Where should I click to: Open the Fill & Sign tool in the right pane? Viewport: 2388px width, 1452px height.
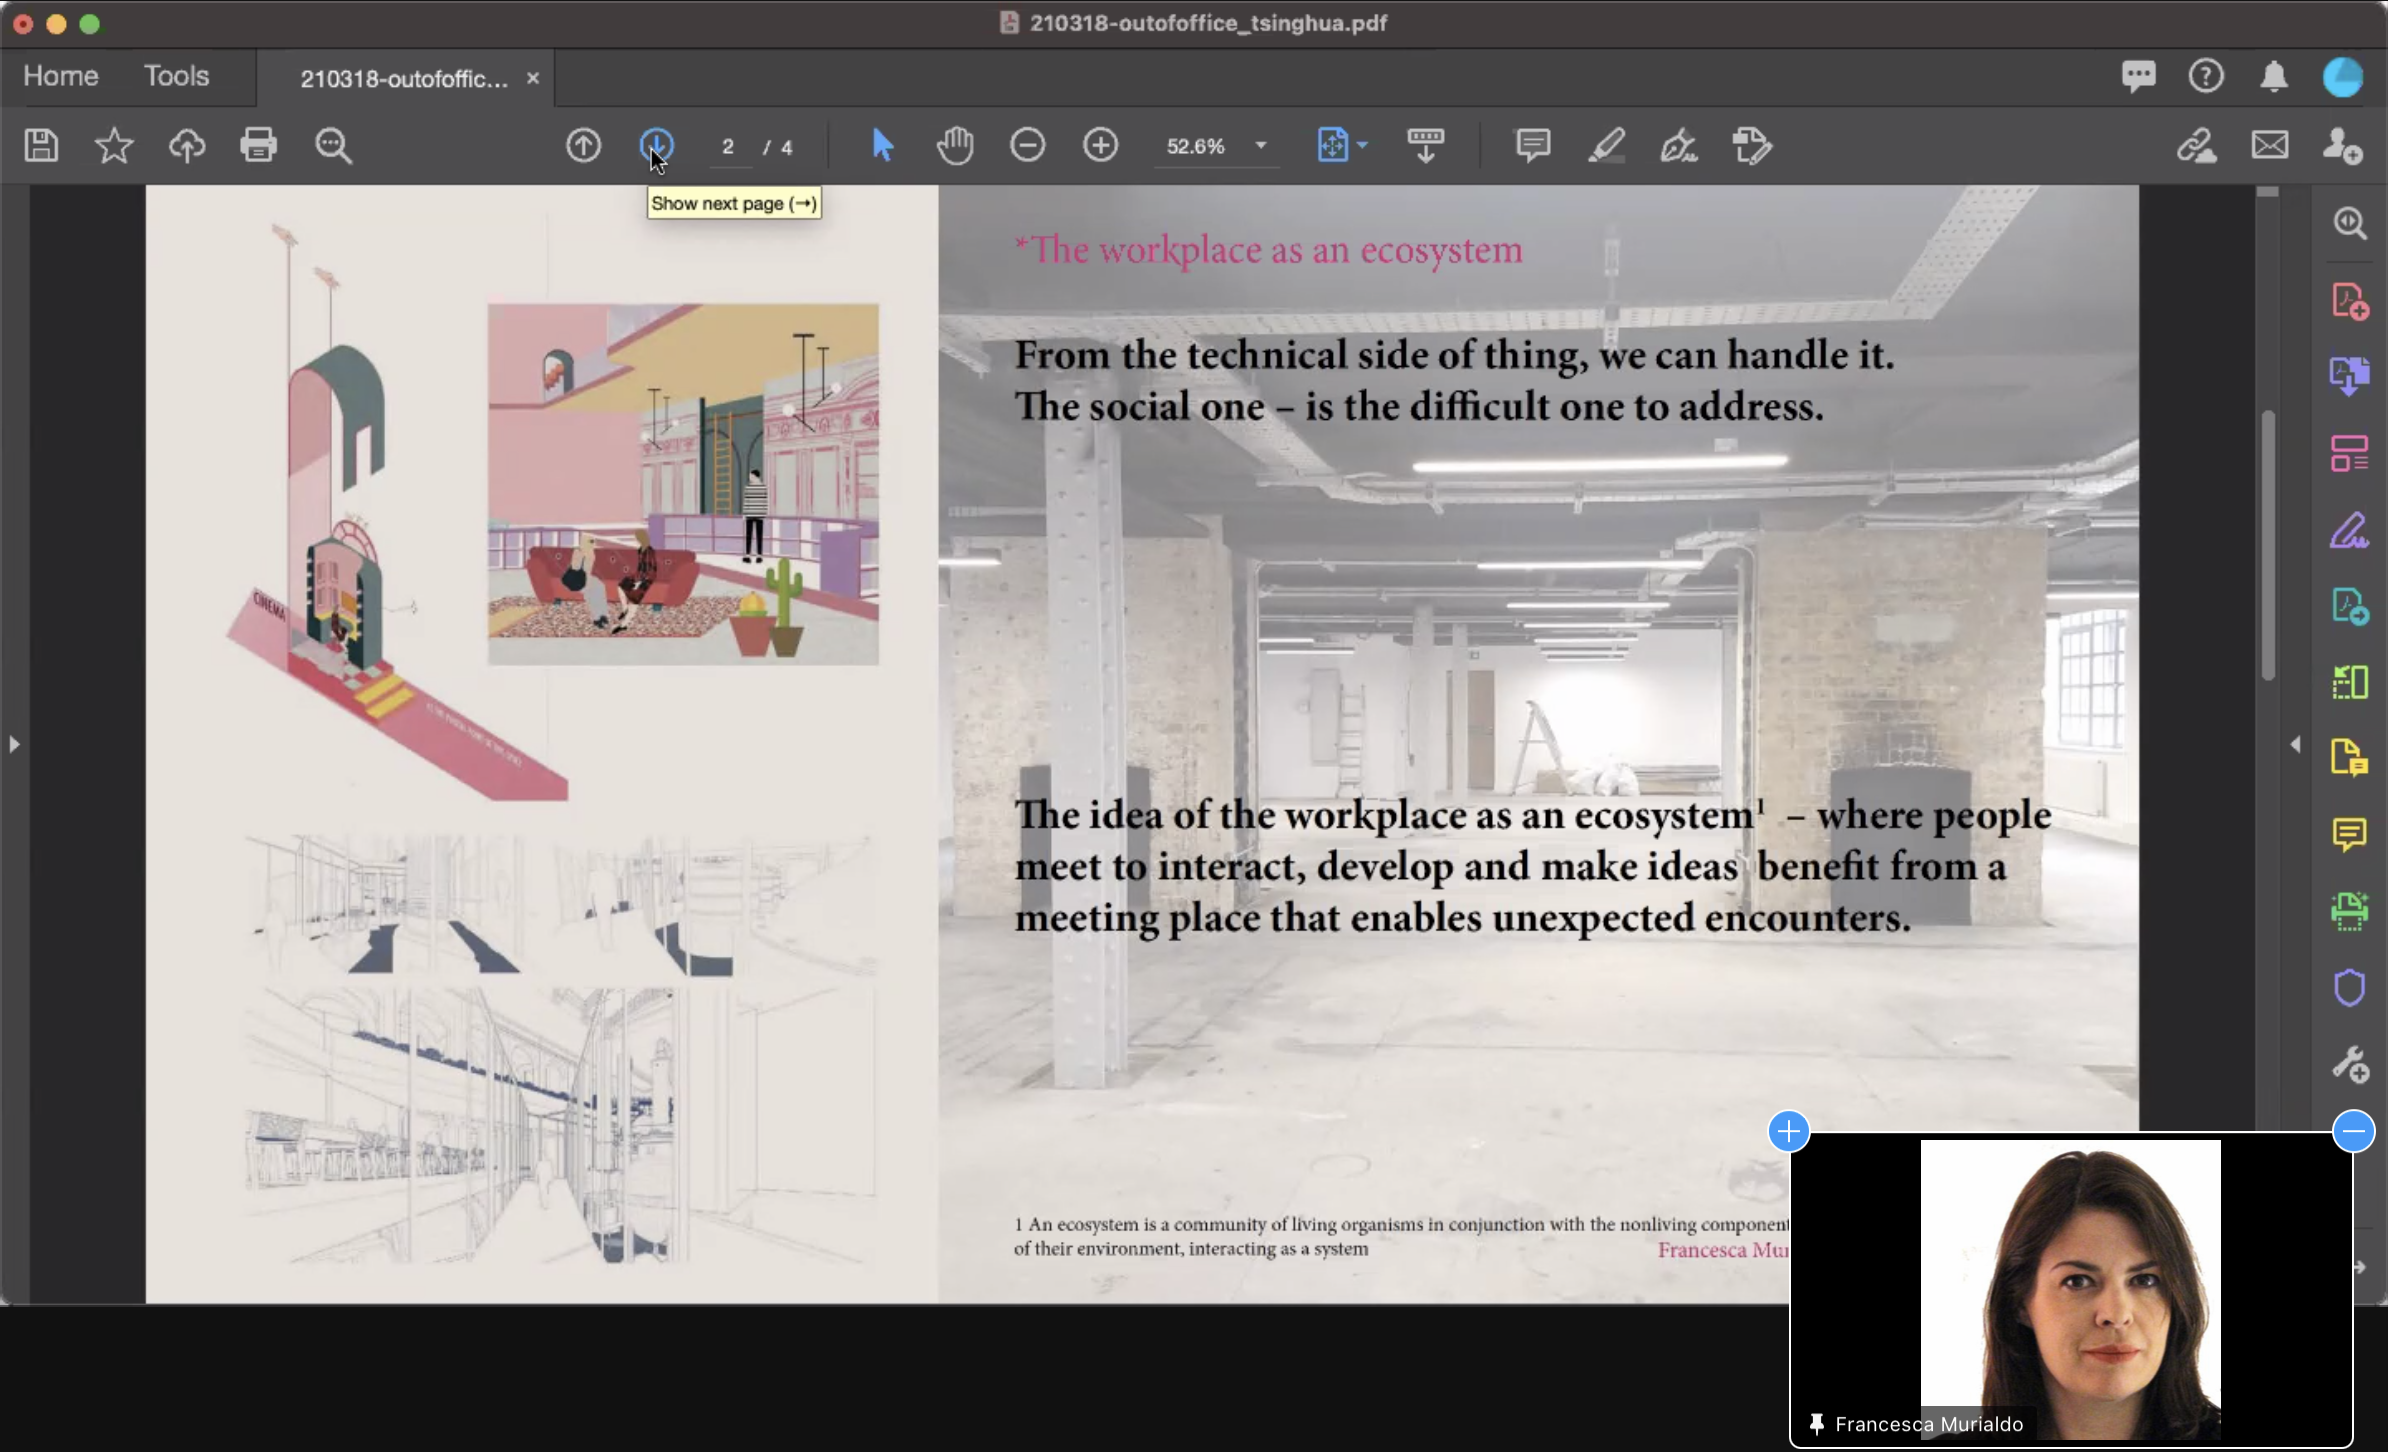click(2350, 530)
